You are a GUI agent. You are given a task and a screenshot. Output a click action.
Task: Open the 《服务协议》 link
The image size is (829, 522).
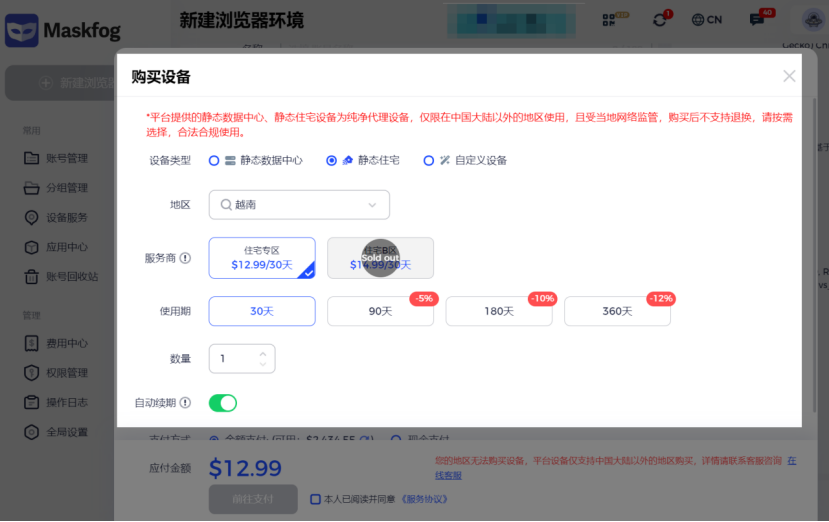[424, 499]
